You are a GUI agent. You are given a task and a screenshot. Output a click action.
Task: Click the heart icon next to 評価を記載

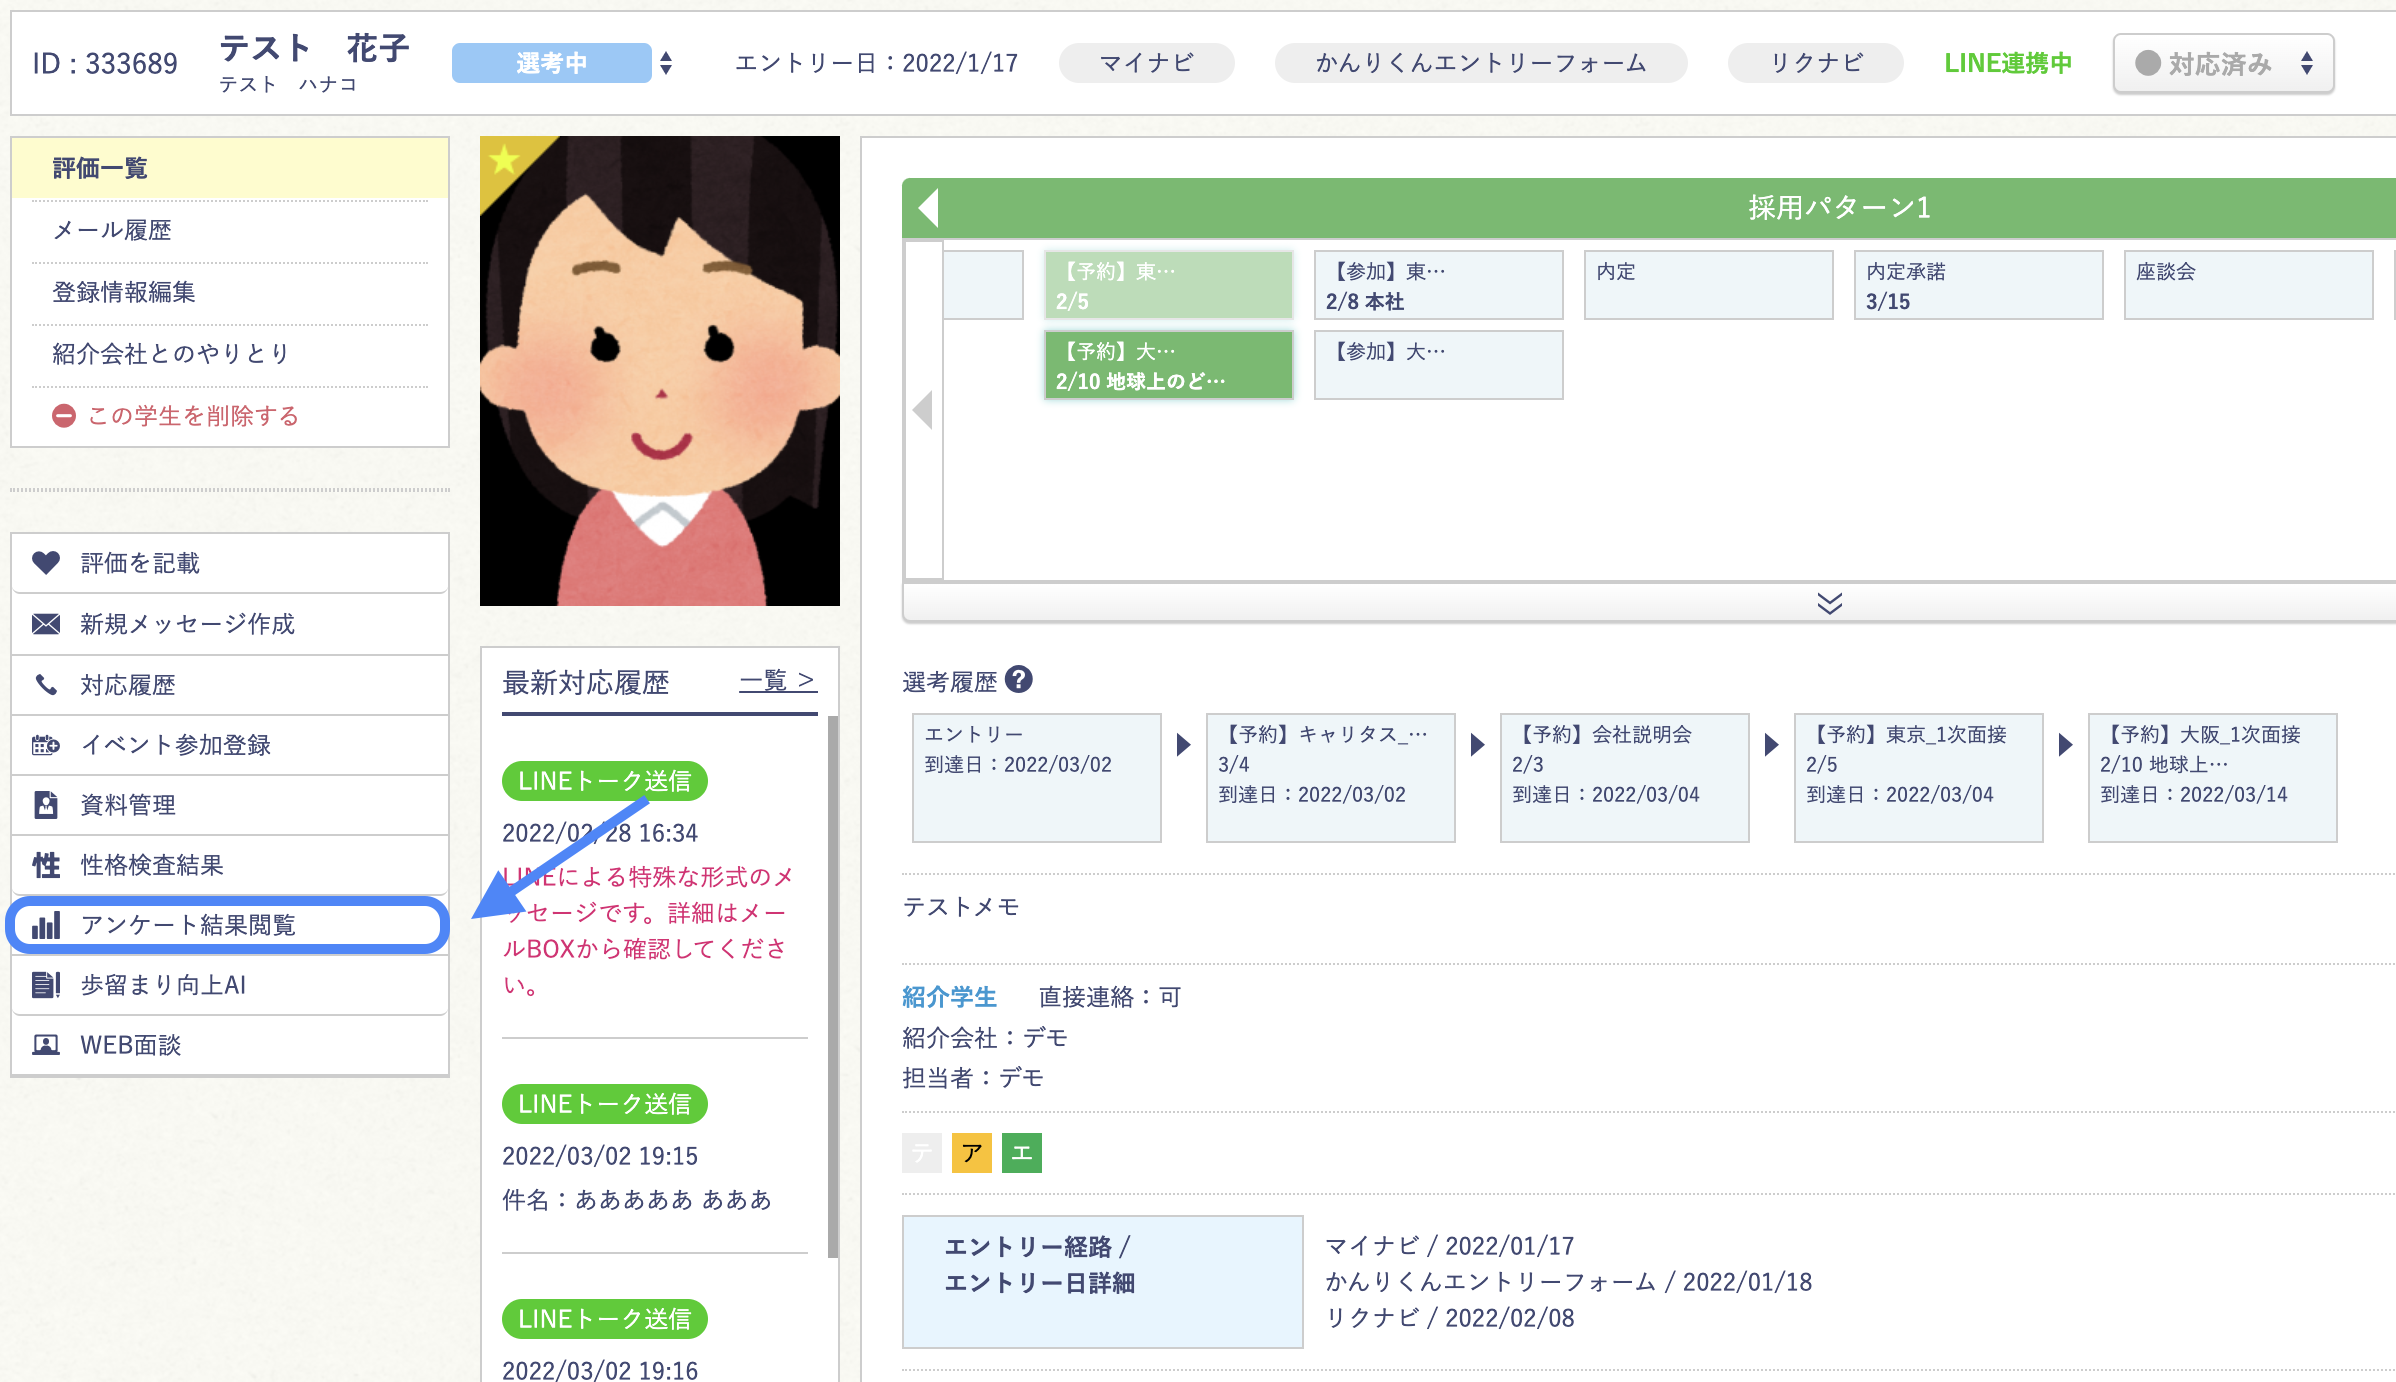point(46,563)
